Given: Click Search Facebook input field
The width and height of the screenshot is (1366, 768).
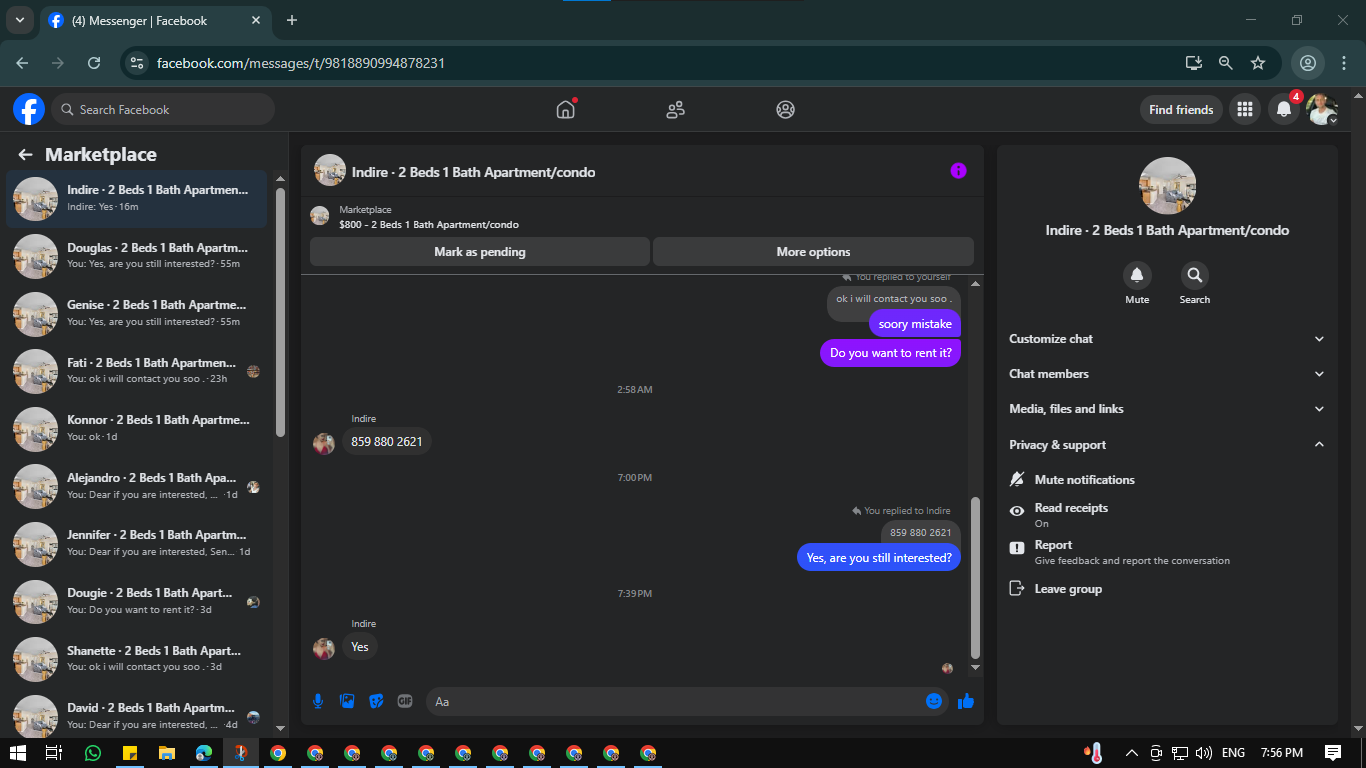Looking at the screenshot, I should 163,110.
